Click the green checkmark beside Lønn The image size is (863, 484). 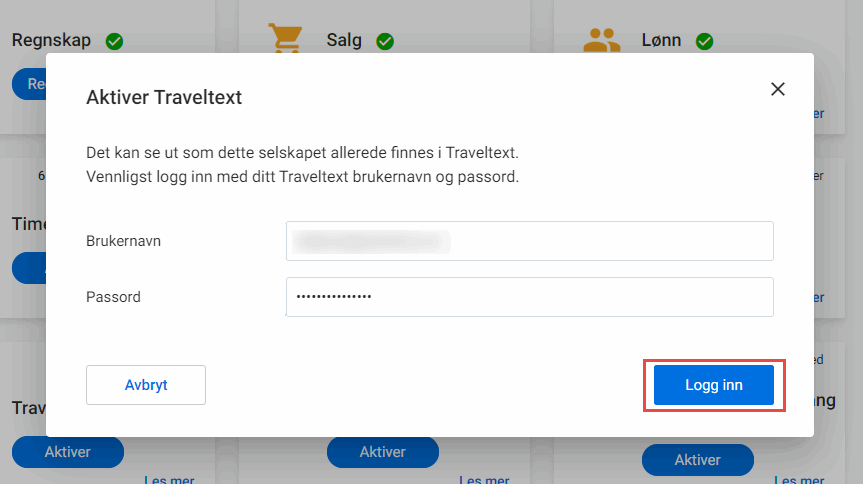click(704, 41)
